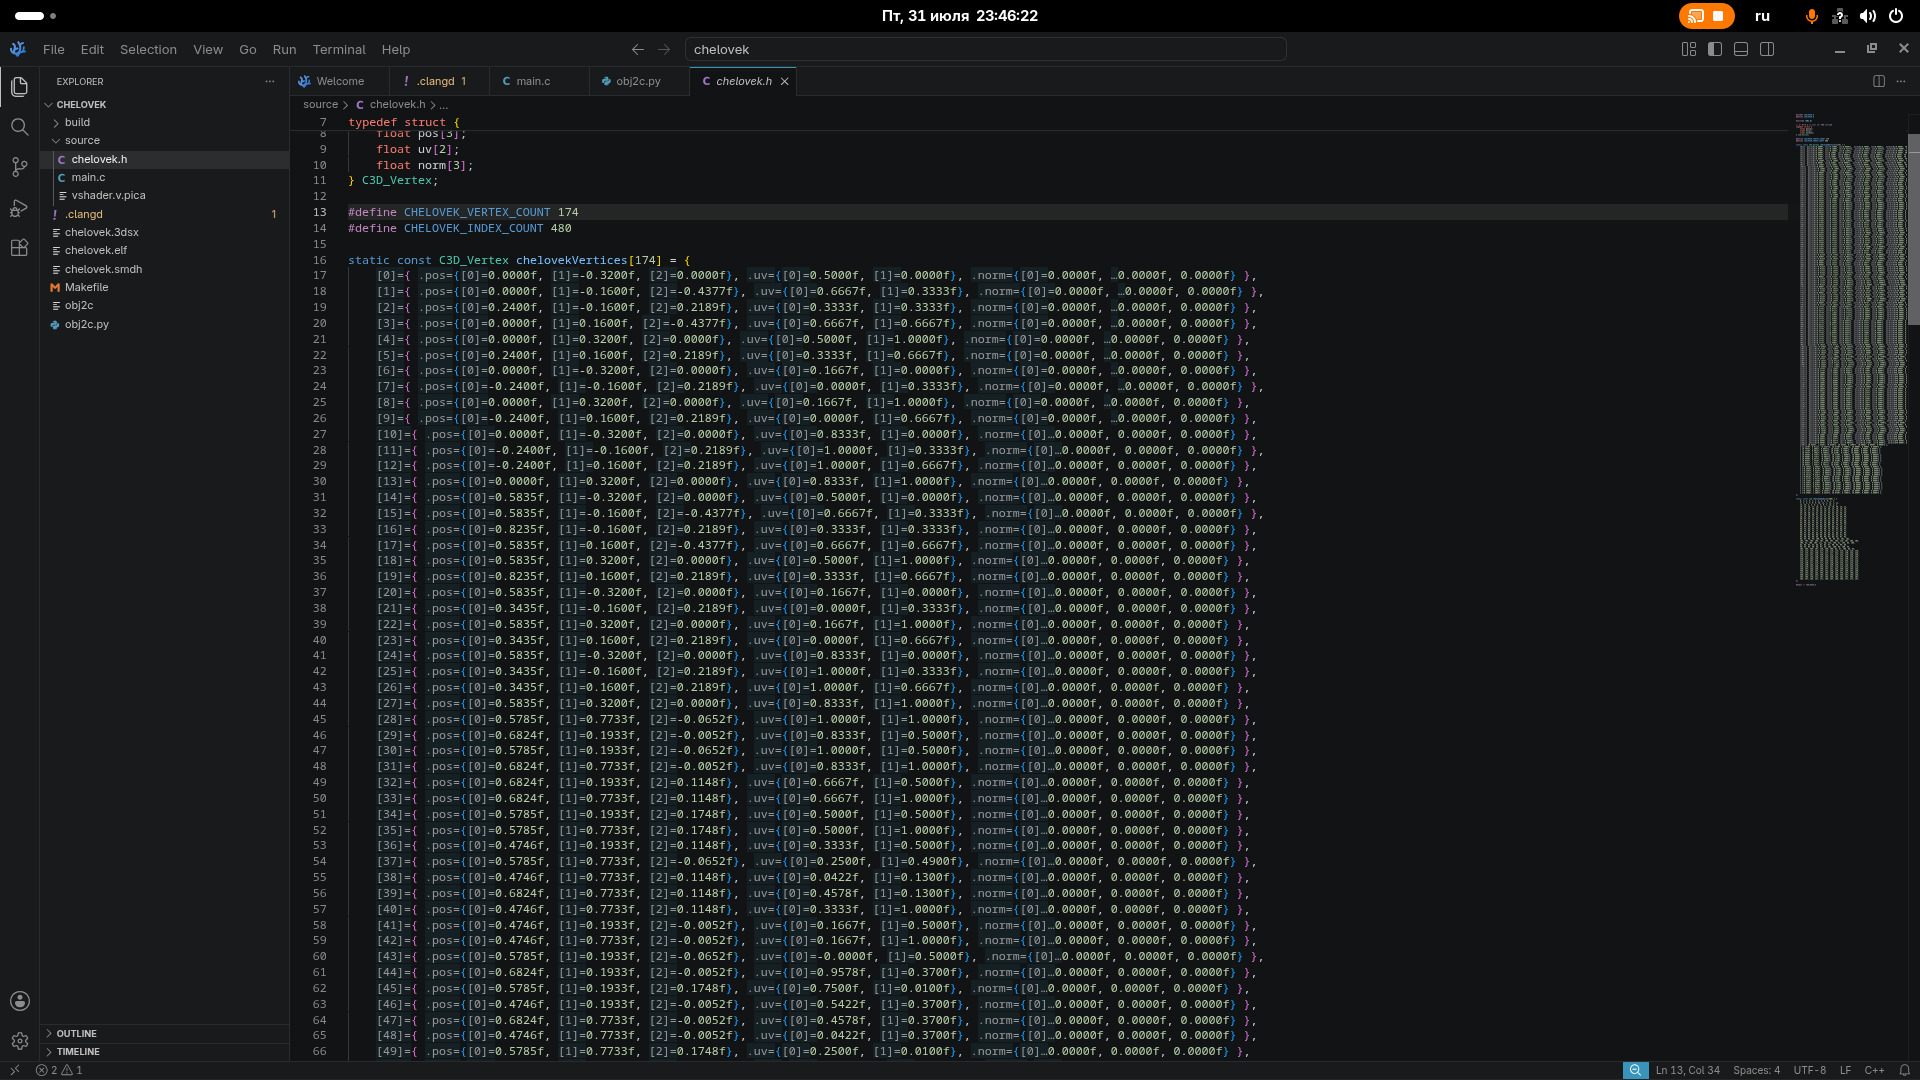Image resolution: width=1920 pixels, height=1080 pixels.
Task: Switch to the obj2c.py tab
Action: coord(638,81)
